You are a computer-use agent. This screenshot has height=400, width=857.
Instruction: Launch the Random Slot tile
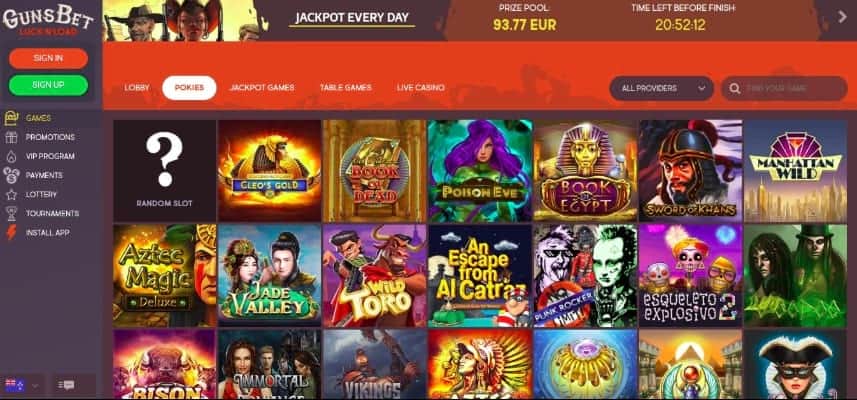[x=165, y=170]
